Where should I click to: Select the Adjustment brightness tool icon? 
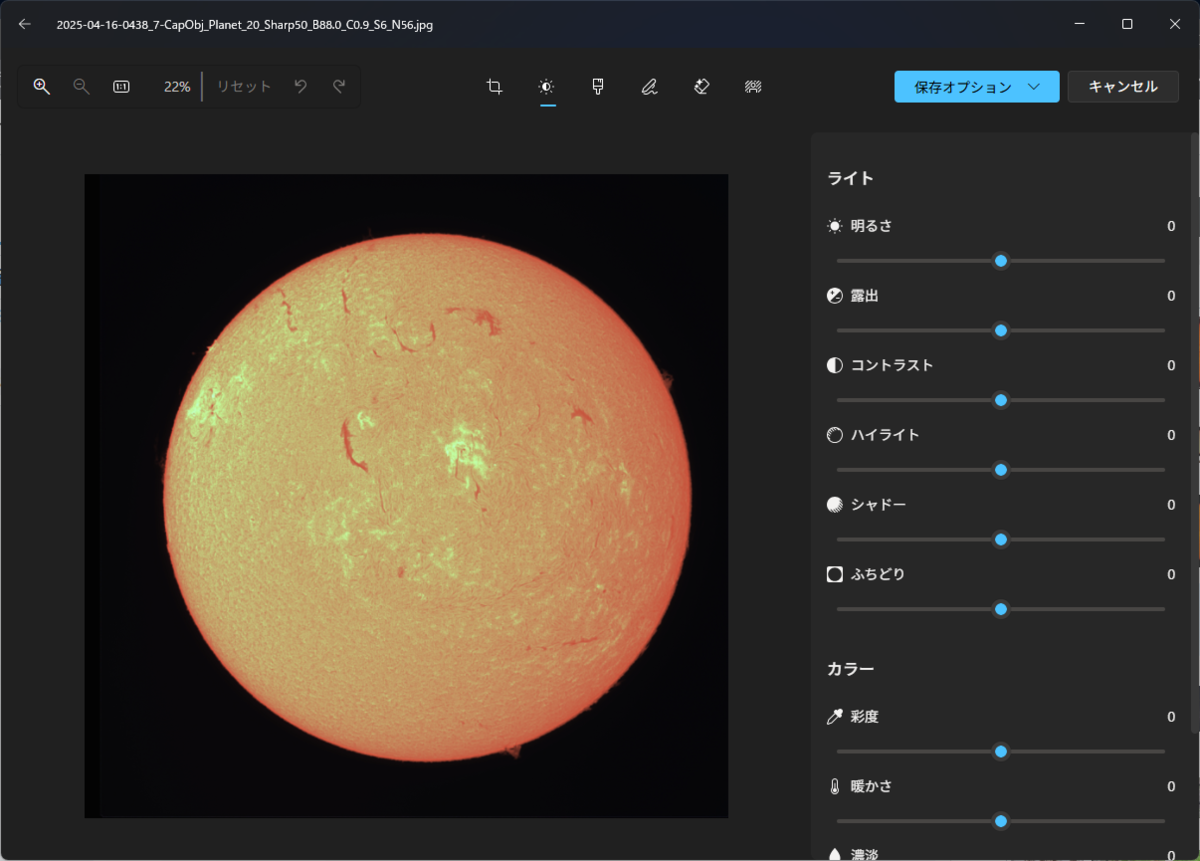point(546,87)
